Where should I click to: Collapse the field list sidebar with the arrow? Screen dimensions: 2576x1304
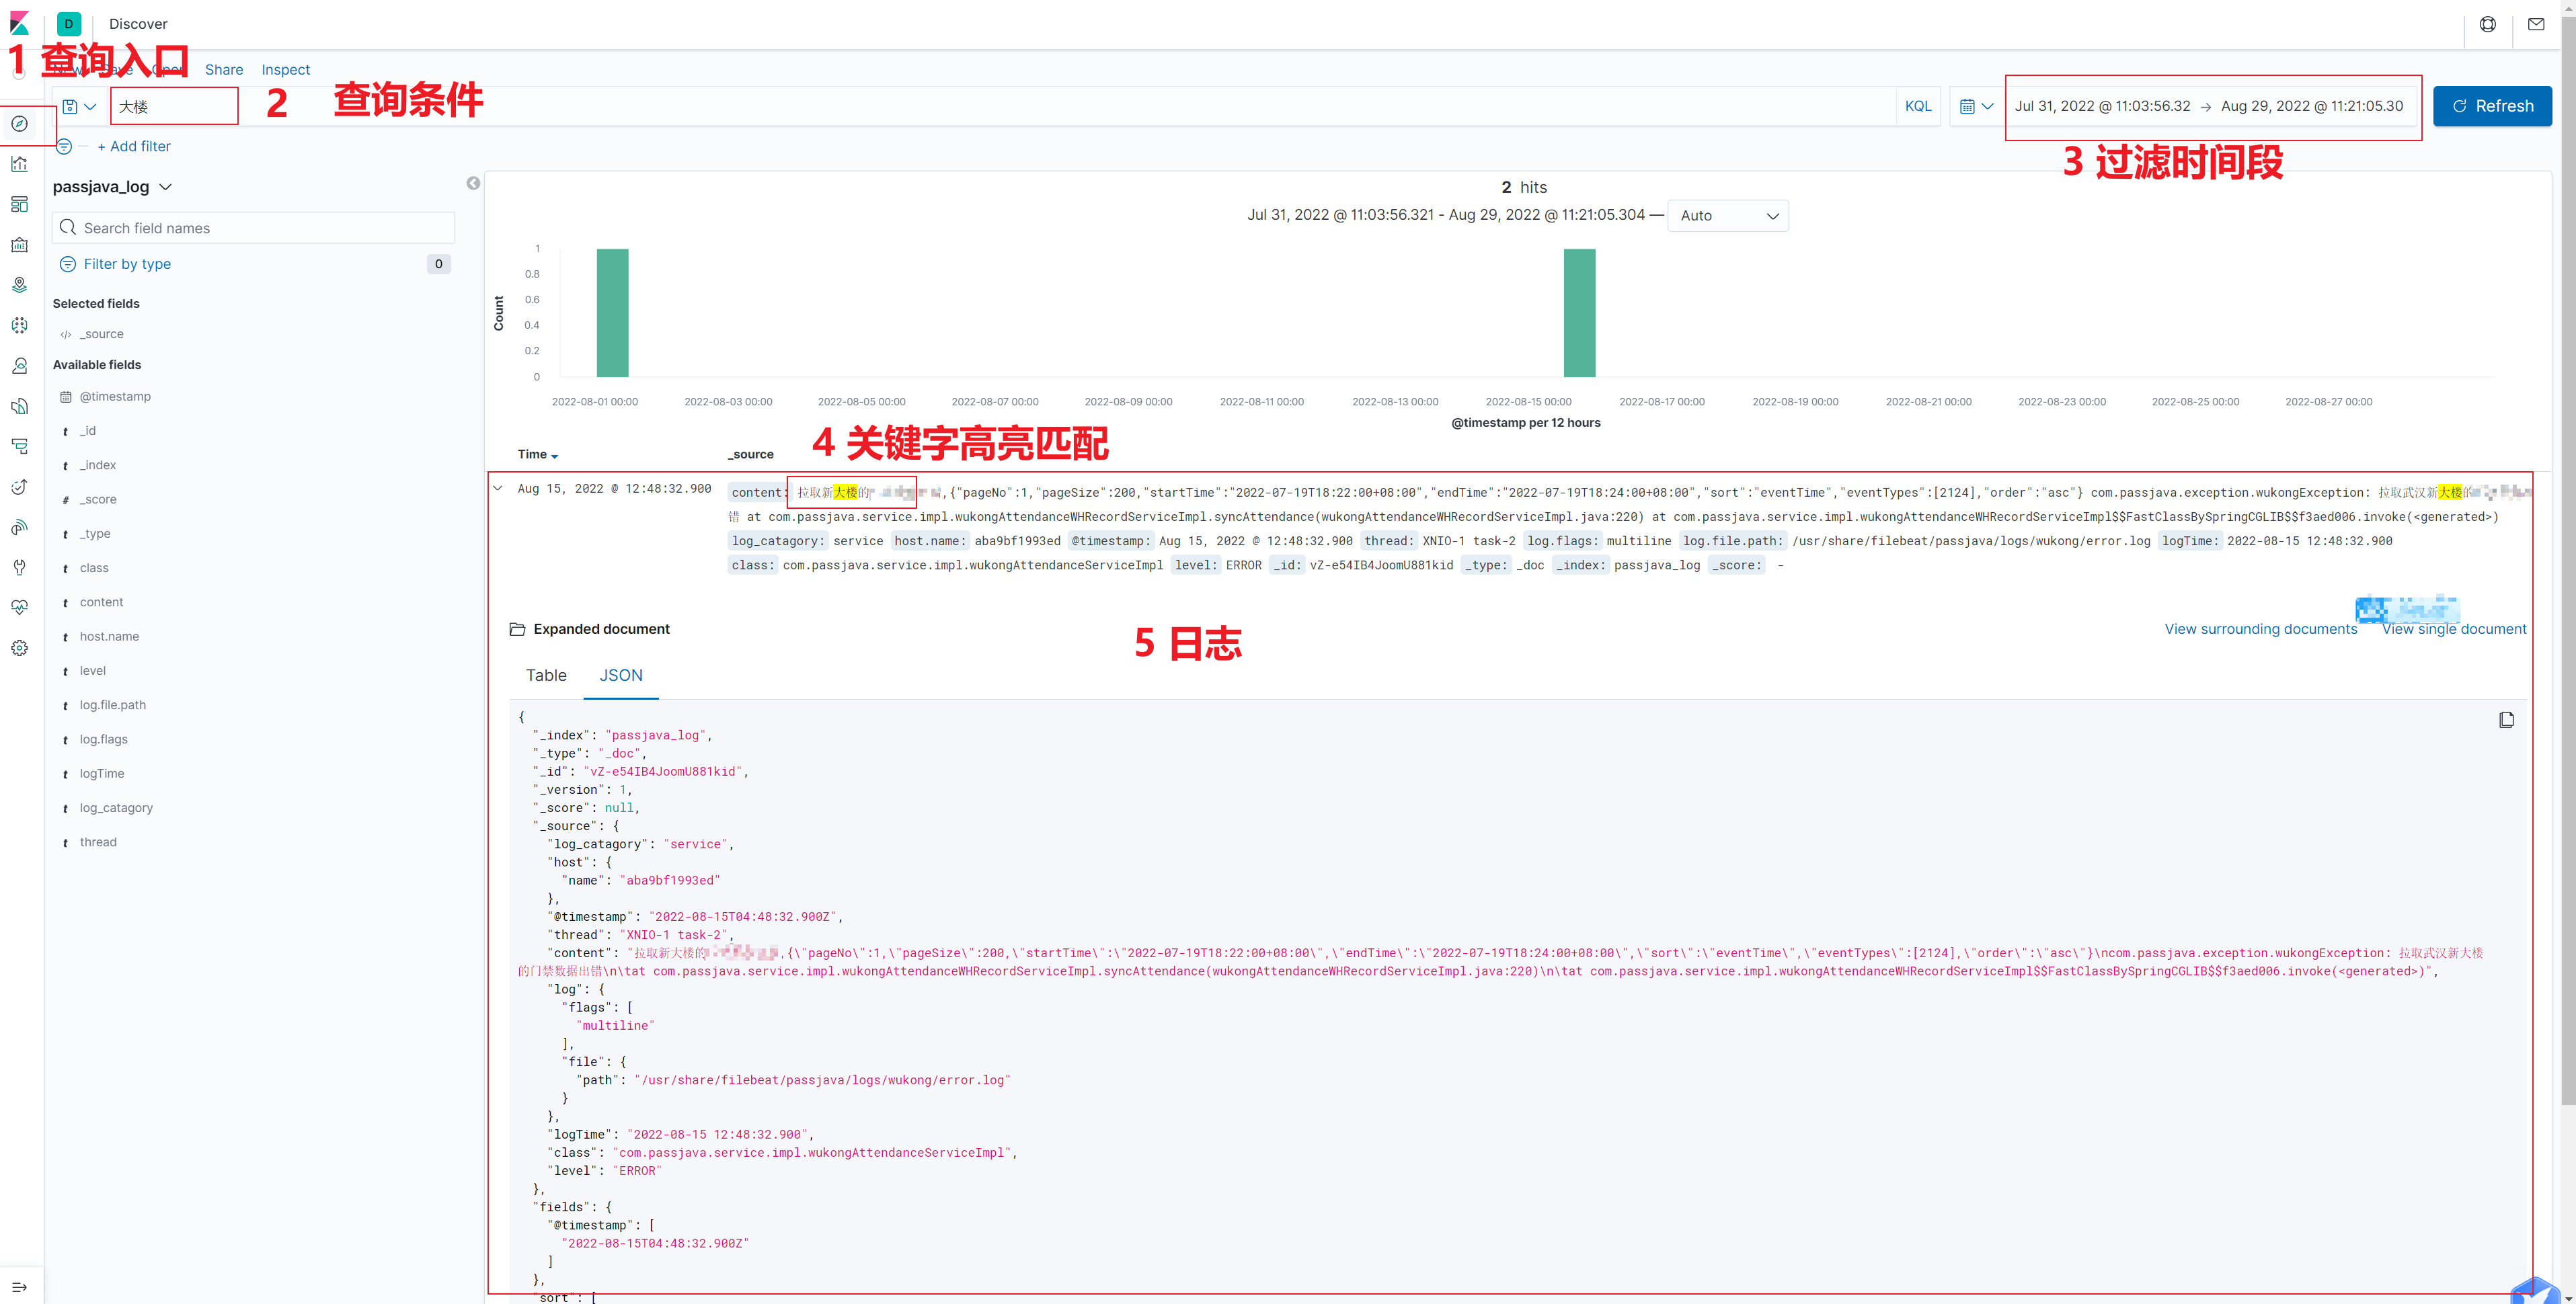coord(473,183)
